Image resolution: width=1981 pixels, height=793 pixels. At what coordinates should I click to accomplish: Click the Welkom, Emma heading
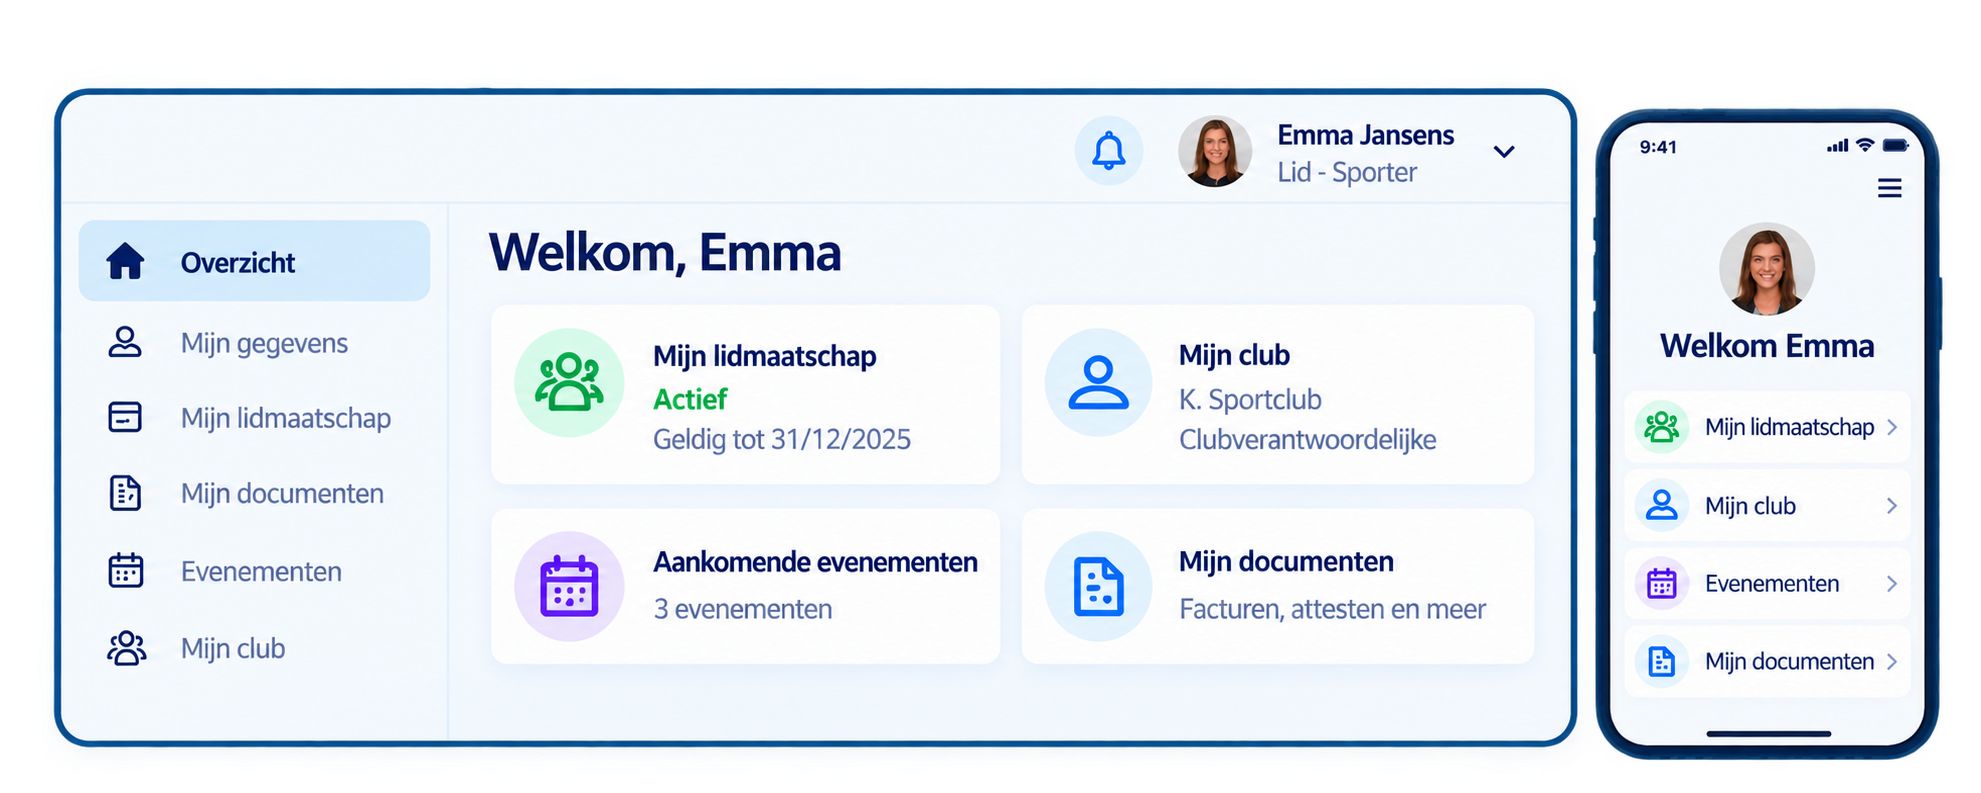pyautogui.click(x=665, y=252)
